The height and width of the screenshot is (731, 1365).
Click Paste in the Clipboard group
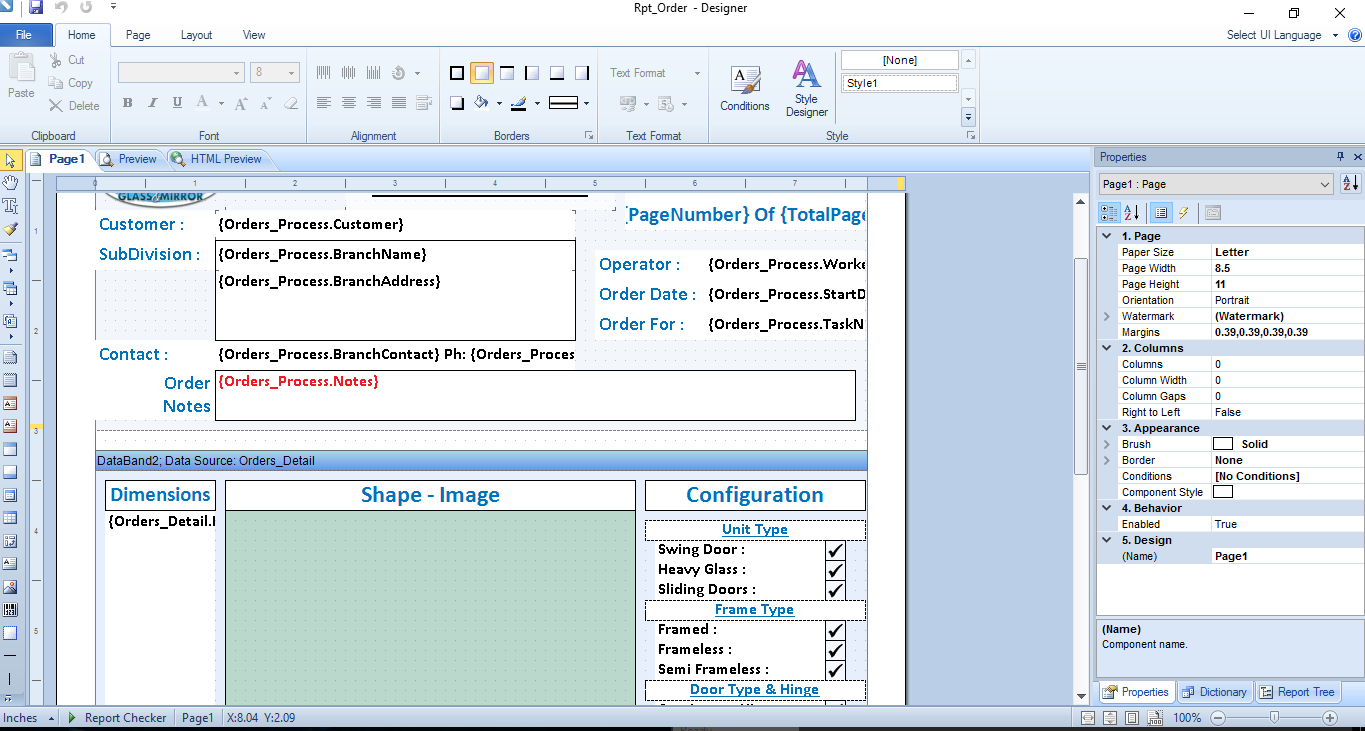pos(21,77)
